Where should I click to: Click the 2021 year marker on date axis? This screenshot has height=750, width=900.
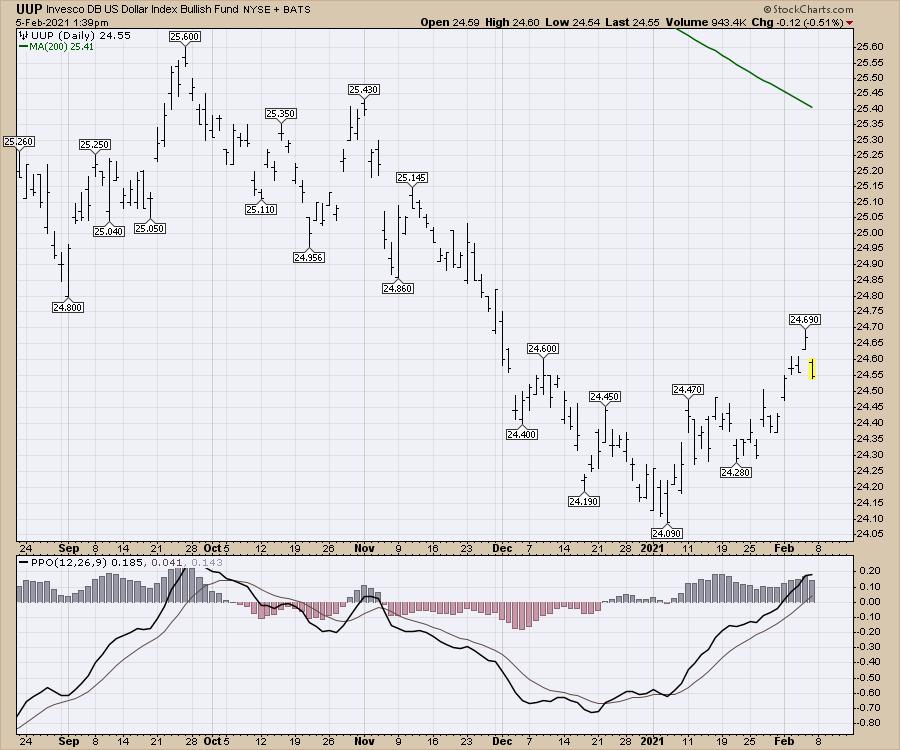point(652,549)
